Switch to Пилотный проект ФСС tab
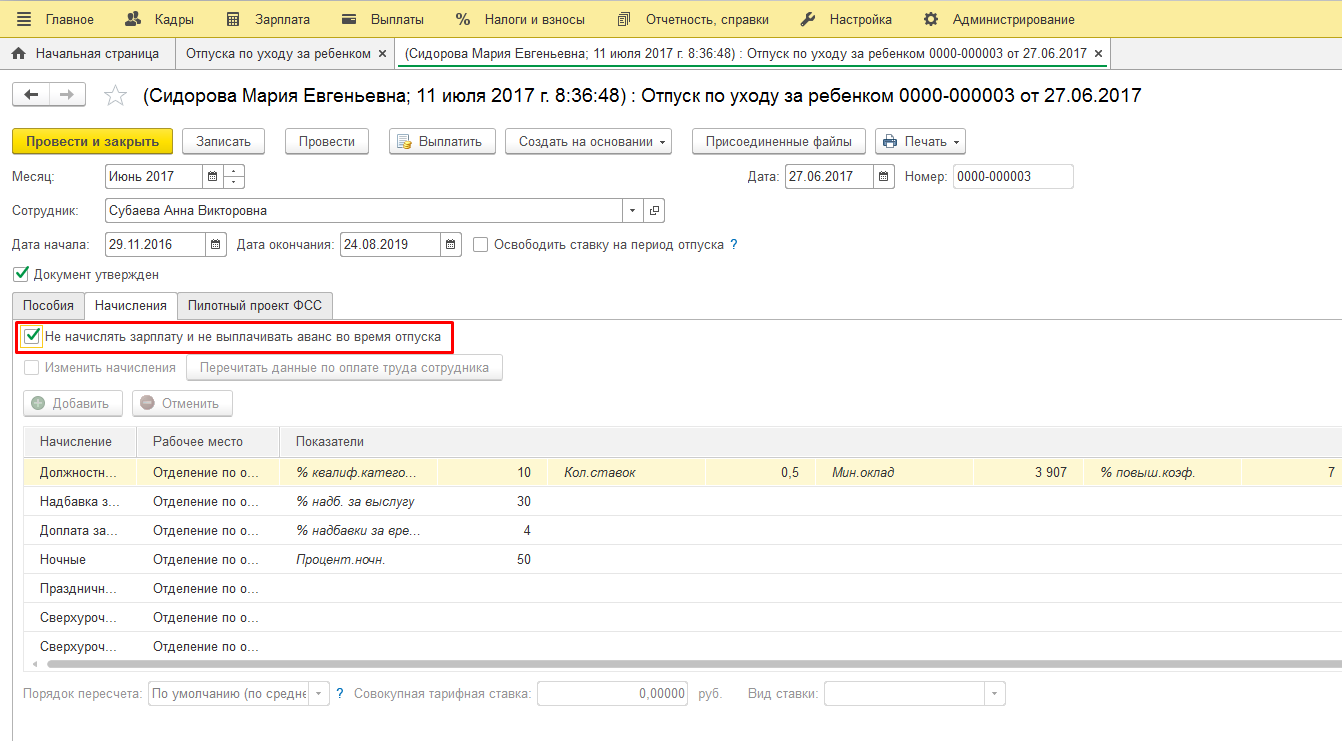This screenshot has width=1342, height=741. (255, 306)
